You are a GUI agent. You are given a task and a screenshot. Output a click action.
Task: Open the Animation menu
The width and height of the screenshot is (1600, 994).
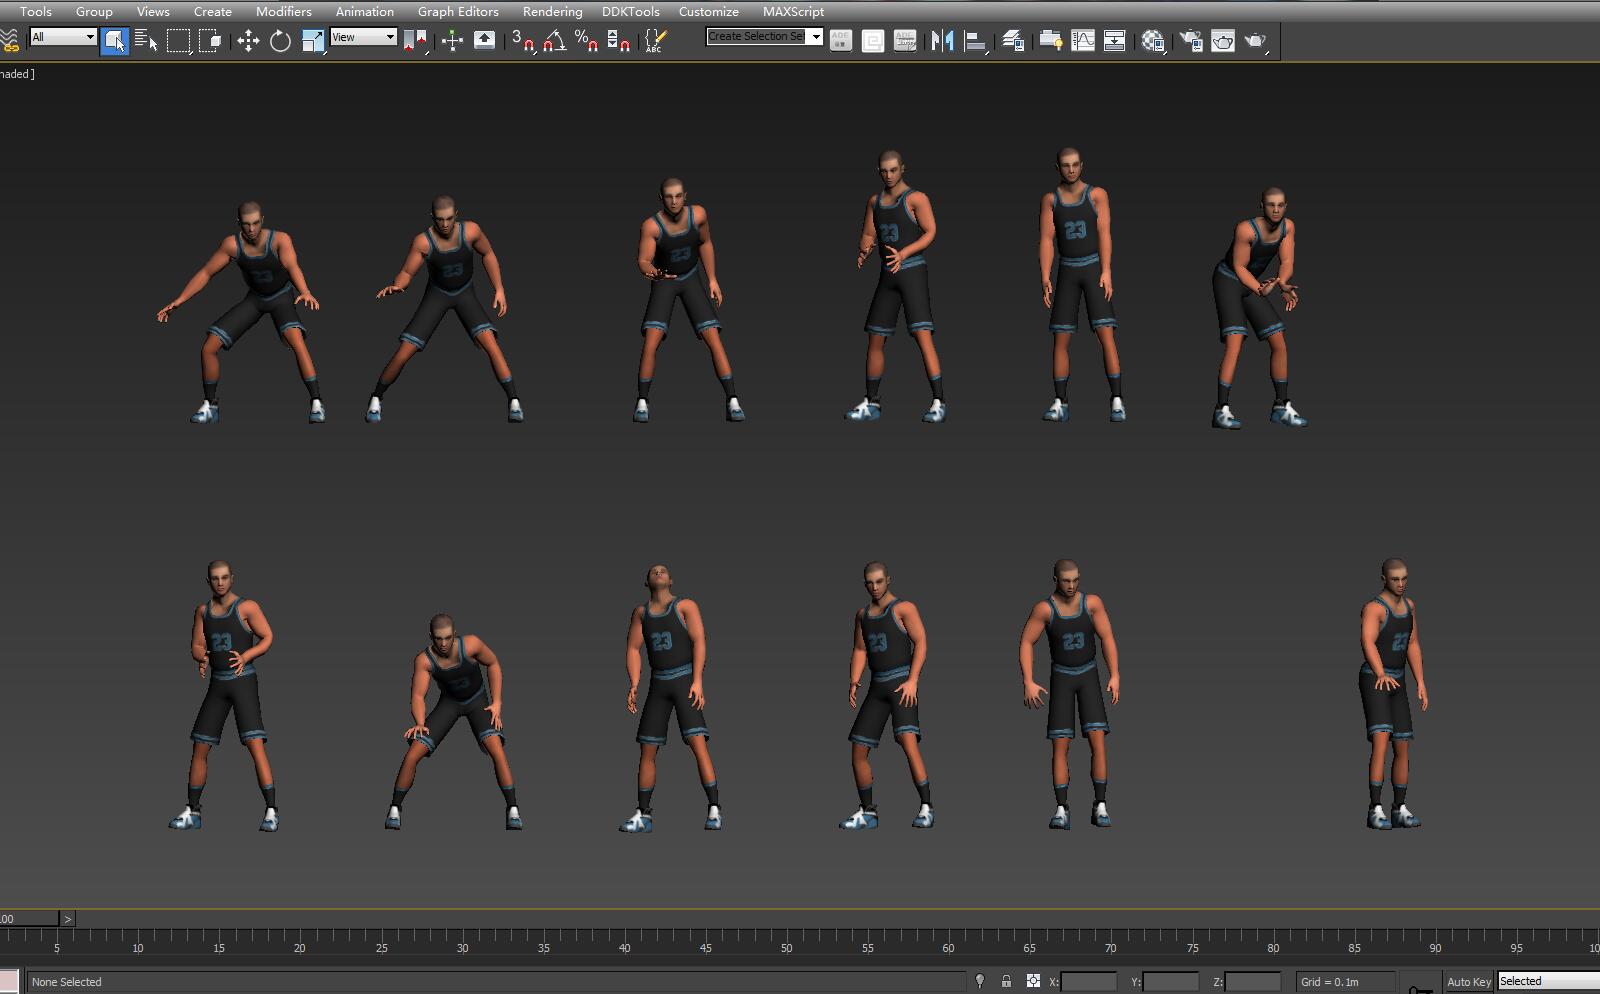click(364, 11)
